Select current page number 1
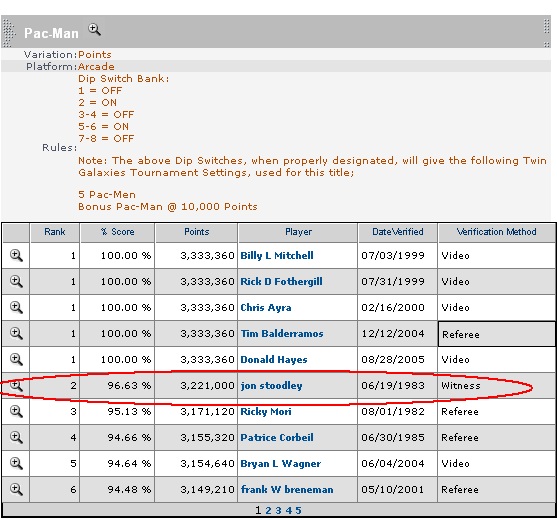557x520 pixels. pyautogui.click(x=258, y=510)
